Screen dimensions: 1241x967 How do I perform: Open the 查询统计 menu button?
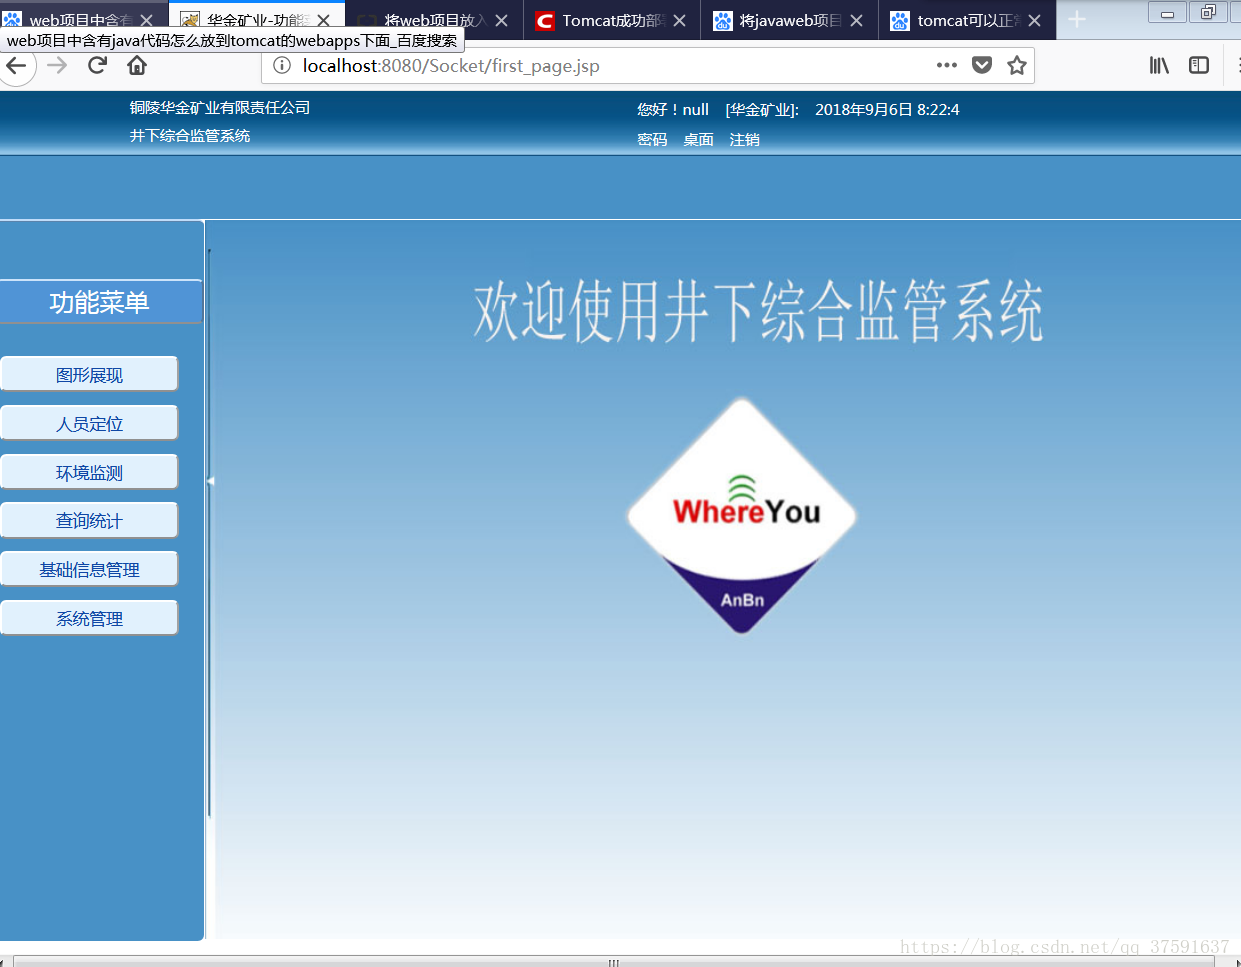point(89,521)
